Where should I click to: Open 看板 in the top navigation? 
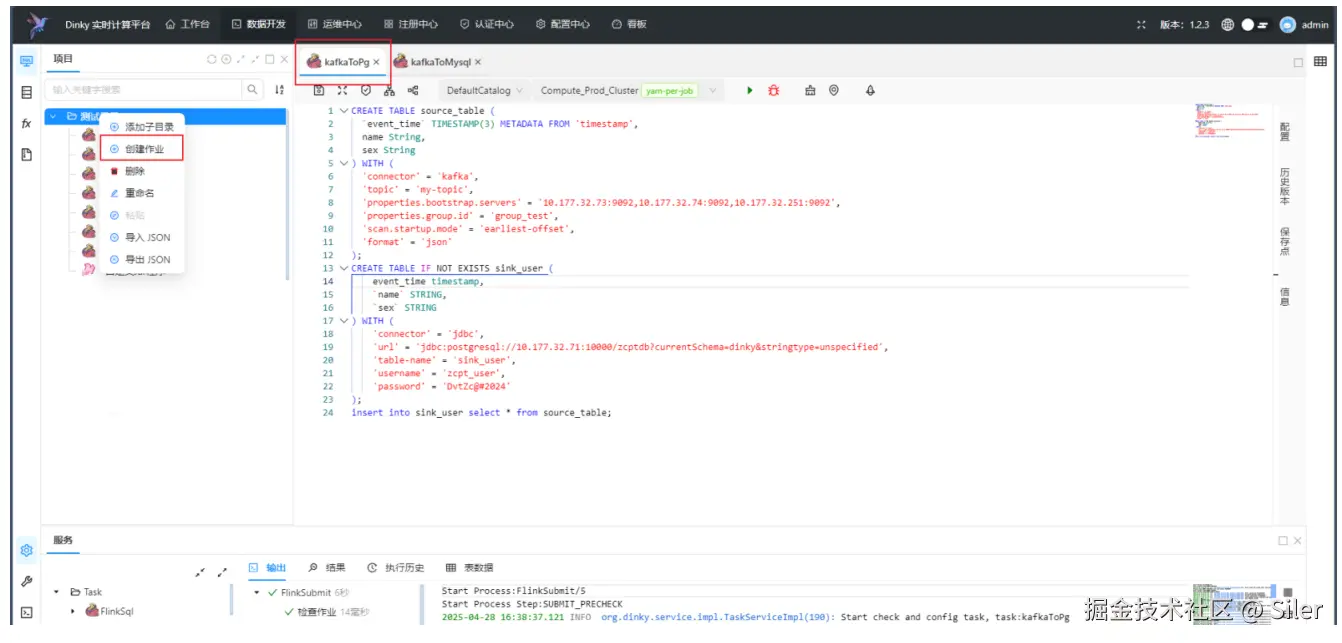click(x=629, y=24)
